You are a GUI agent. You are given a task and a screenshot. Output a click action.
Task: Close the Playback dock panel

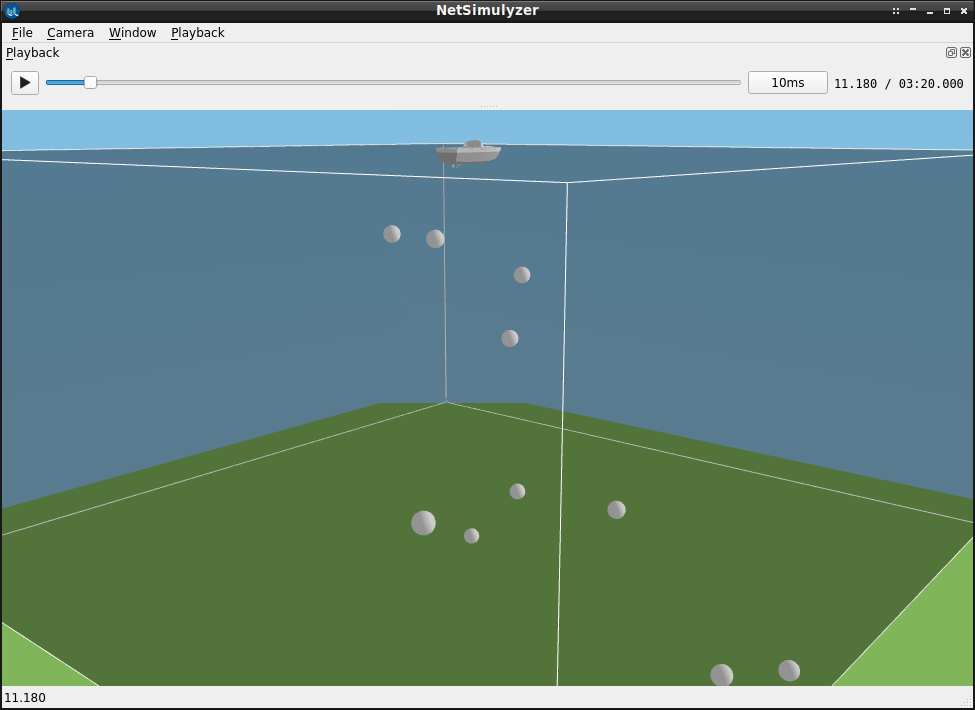[965, 53]
